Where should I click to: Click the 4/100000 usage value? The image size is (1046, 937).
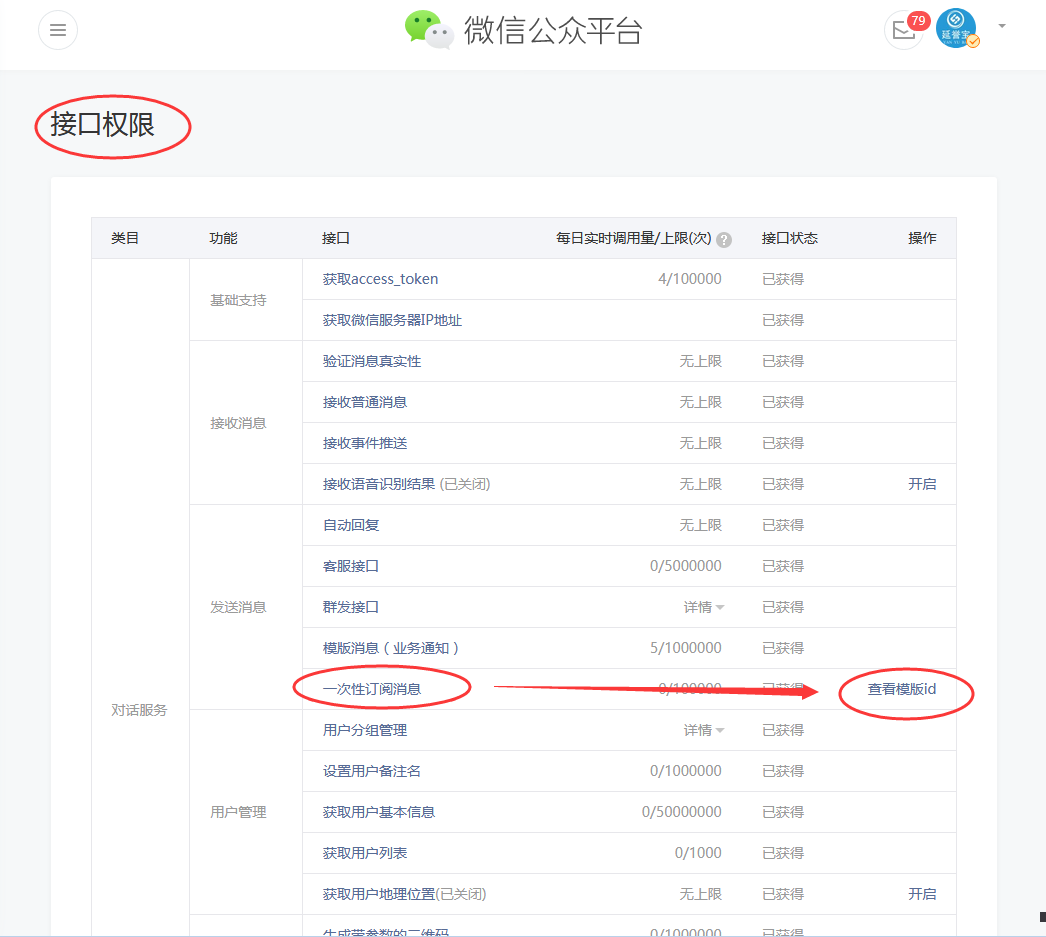(690, 279)
